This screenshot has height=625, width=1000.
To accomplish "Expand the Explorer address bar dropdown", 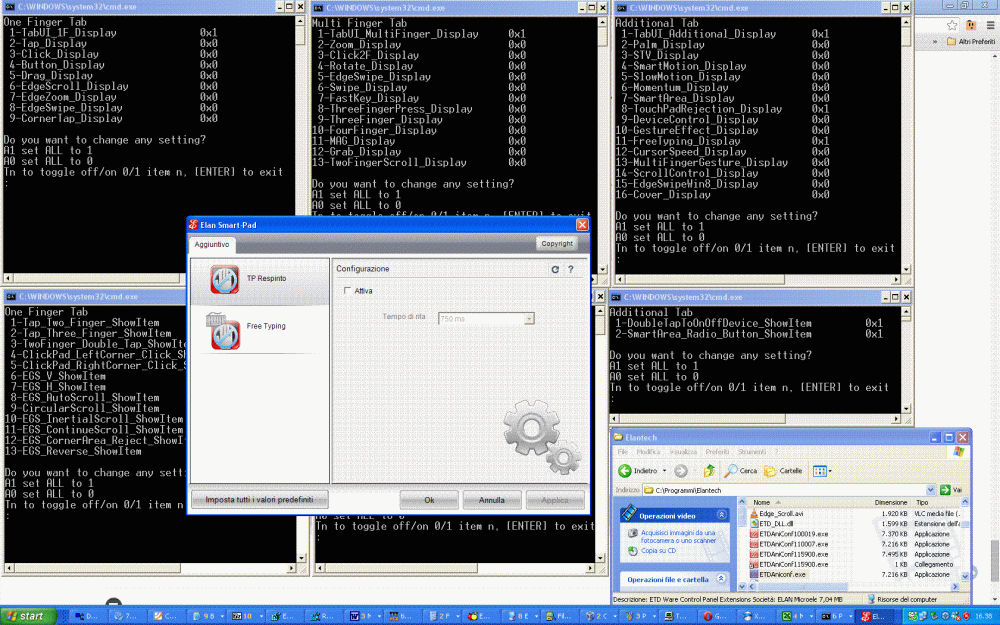I will (x=931, y=490).
